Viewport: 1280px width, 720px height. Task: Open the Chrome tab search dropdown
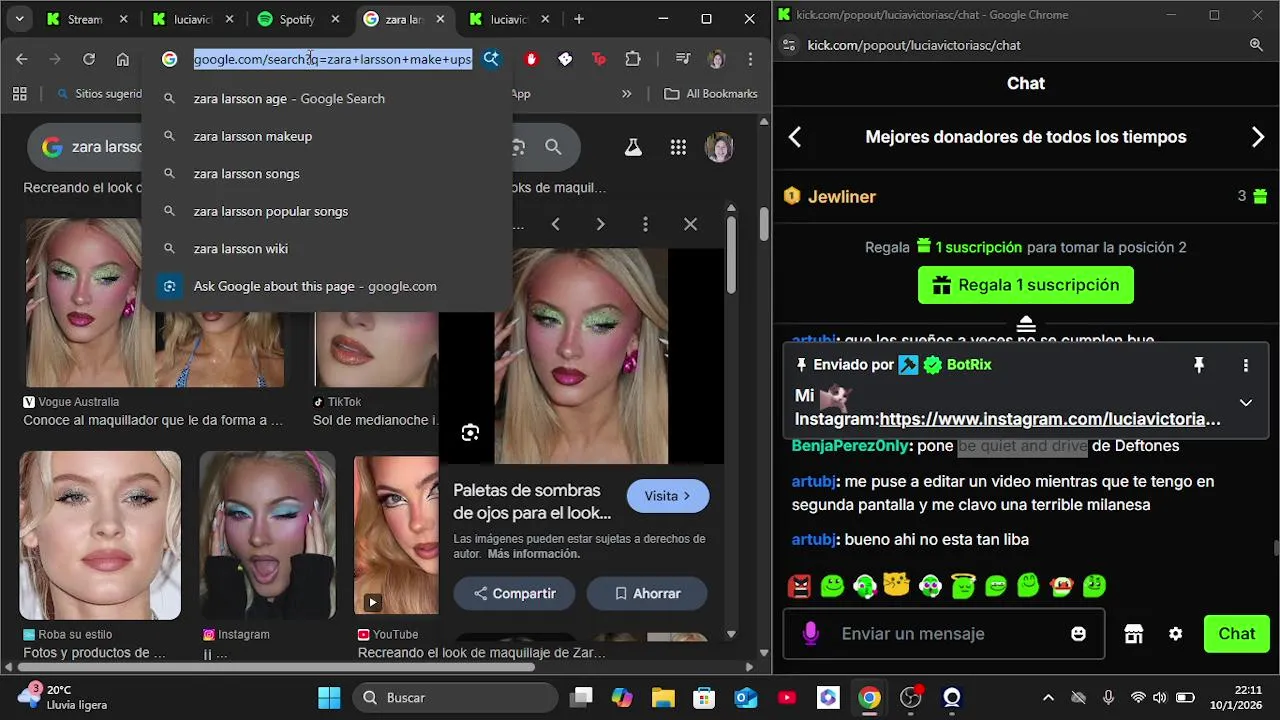point(19,19)
